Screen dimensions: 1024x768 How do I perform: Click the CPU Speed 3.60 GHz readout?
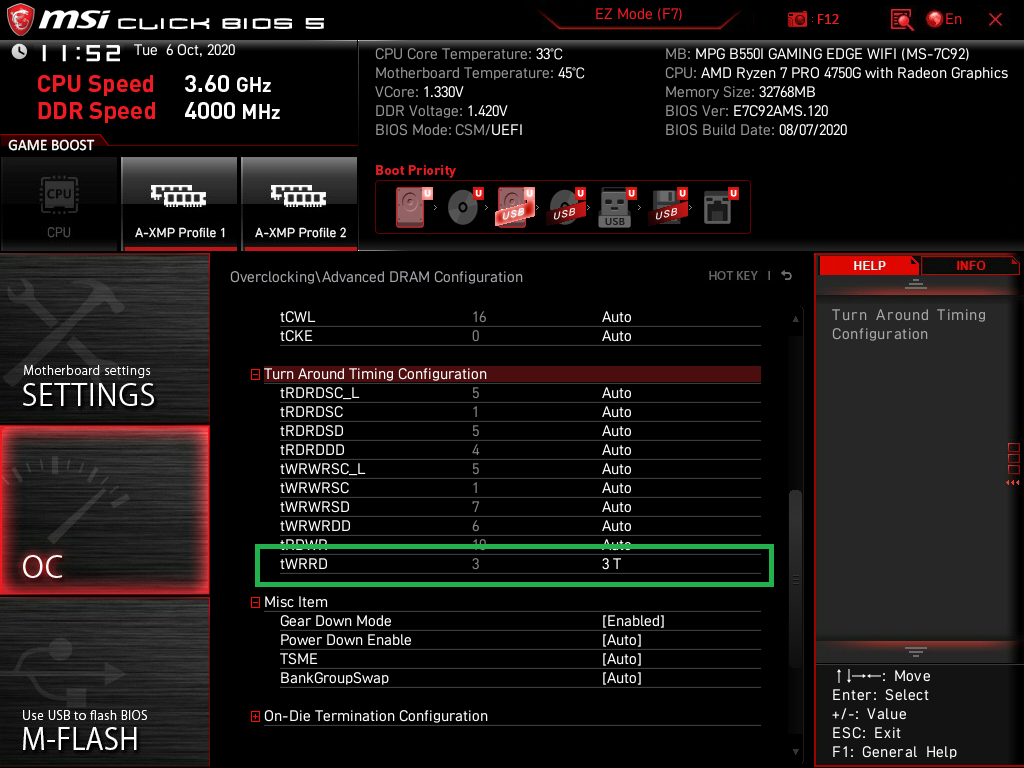pyautogui.click(x=154, y=84)
